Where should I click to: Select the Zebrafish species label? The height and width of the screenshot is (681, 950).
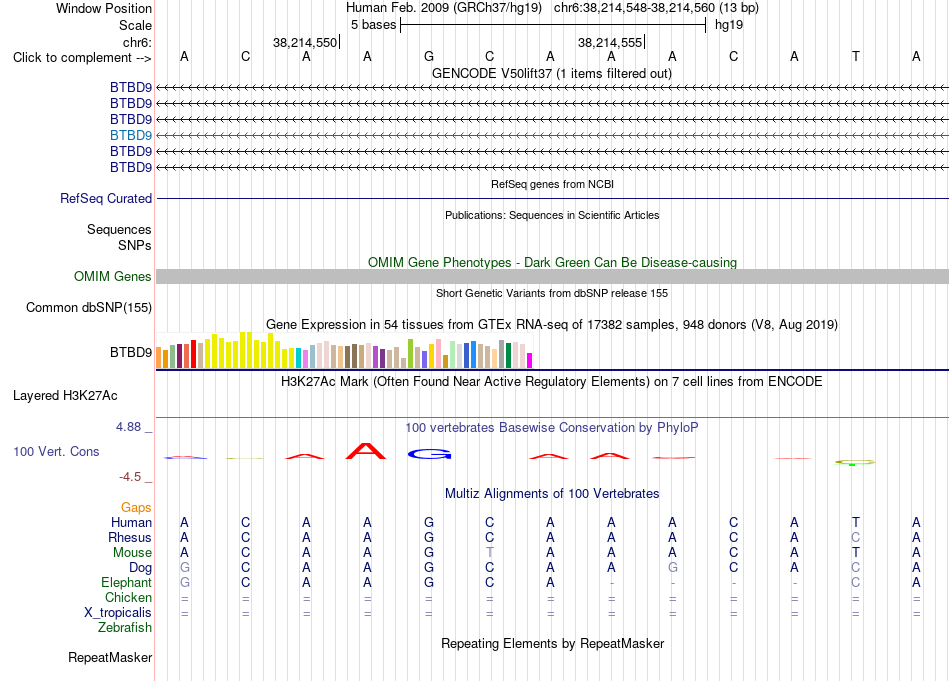(x=125, y=628)
